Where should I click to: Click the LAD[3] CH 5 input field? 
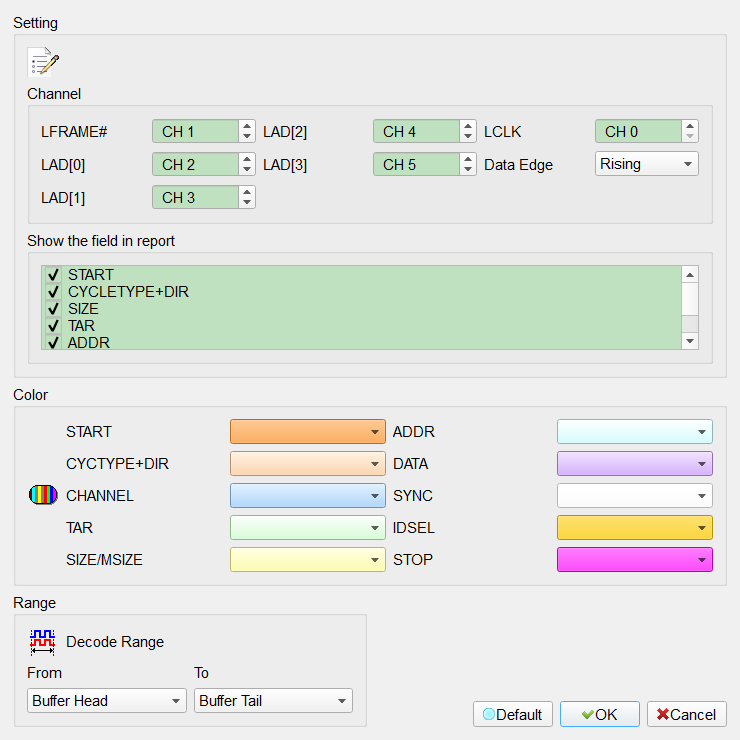coord(416,164)
